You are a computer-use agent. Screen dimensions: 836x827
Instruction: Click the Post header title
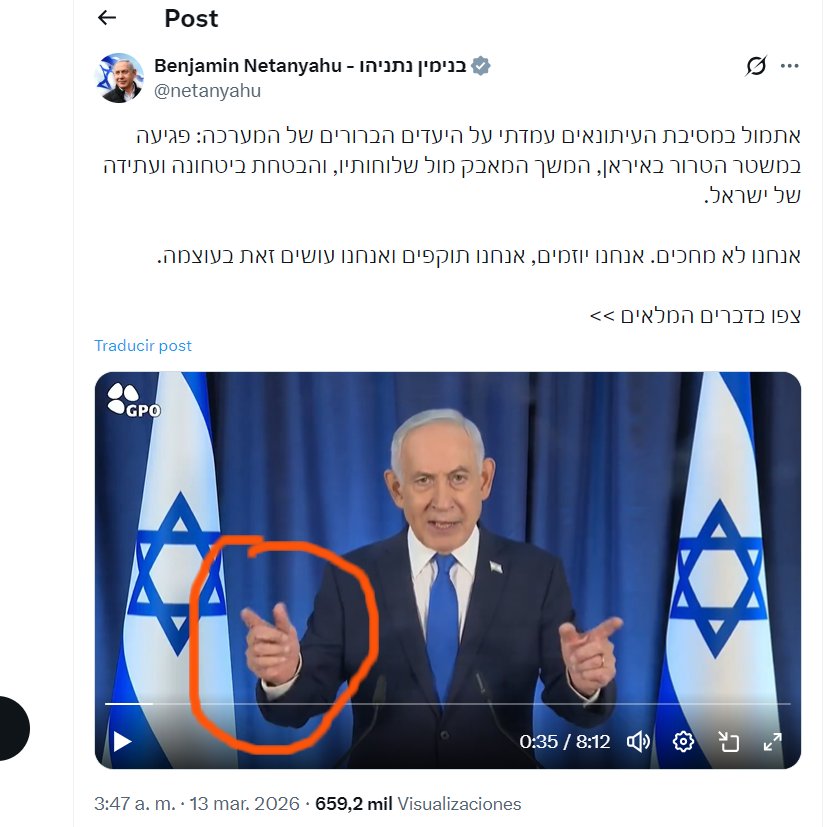tap(191, 19)
